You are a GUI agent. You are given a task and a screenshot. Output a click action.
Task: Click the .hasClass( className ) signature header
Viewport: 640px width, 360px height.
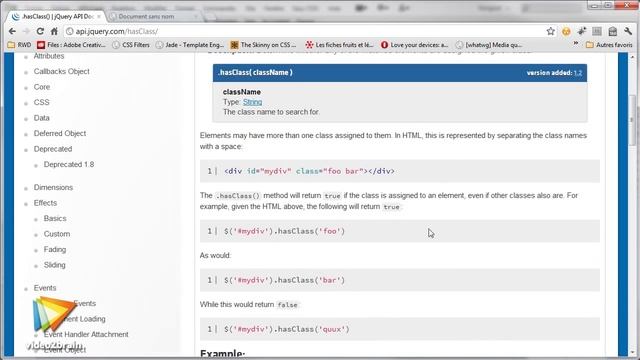(400, 73)
